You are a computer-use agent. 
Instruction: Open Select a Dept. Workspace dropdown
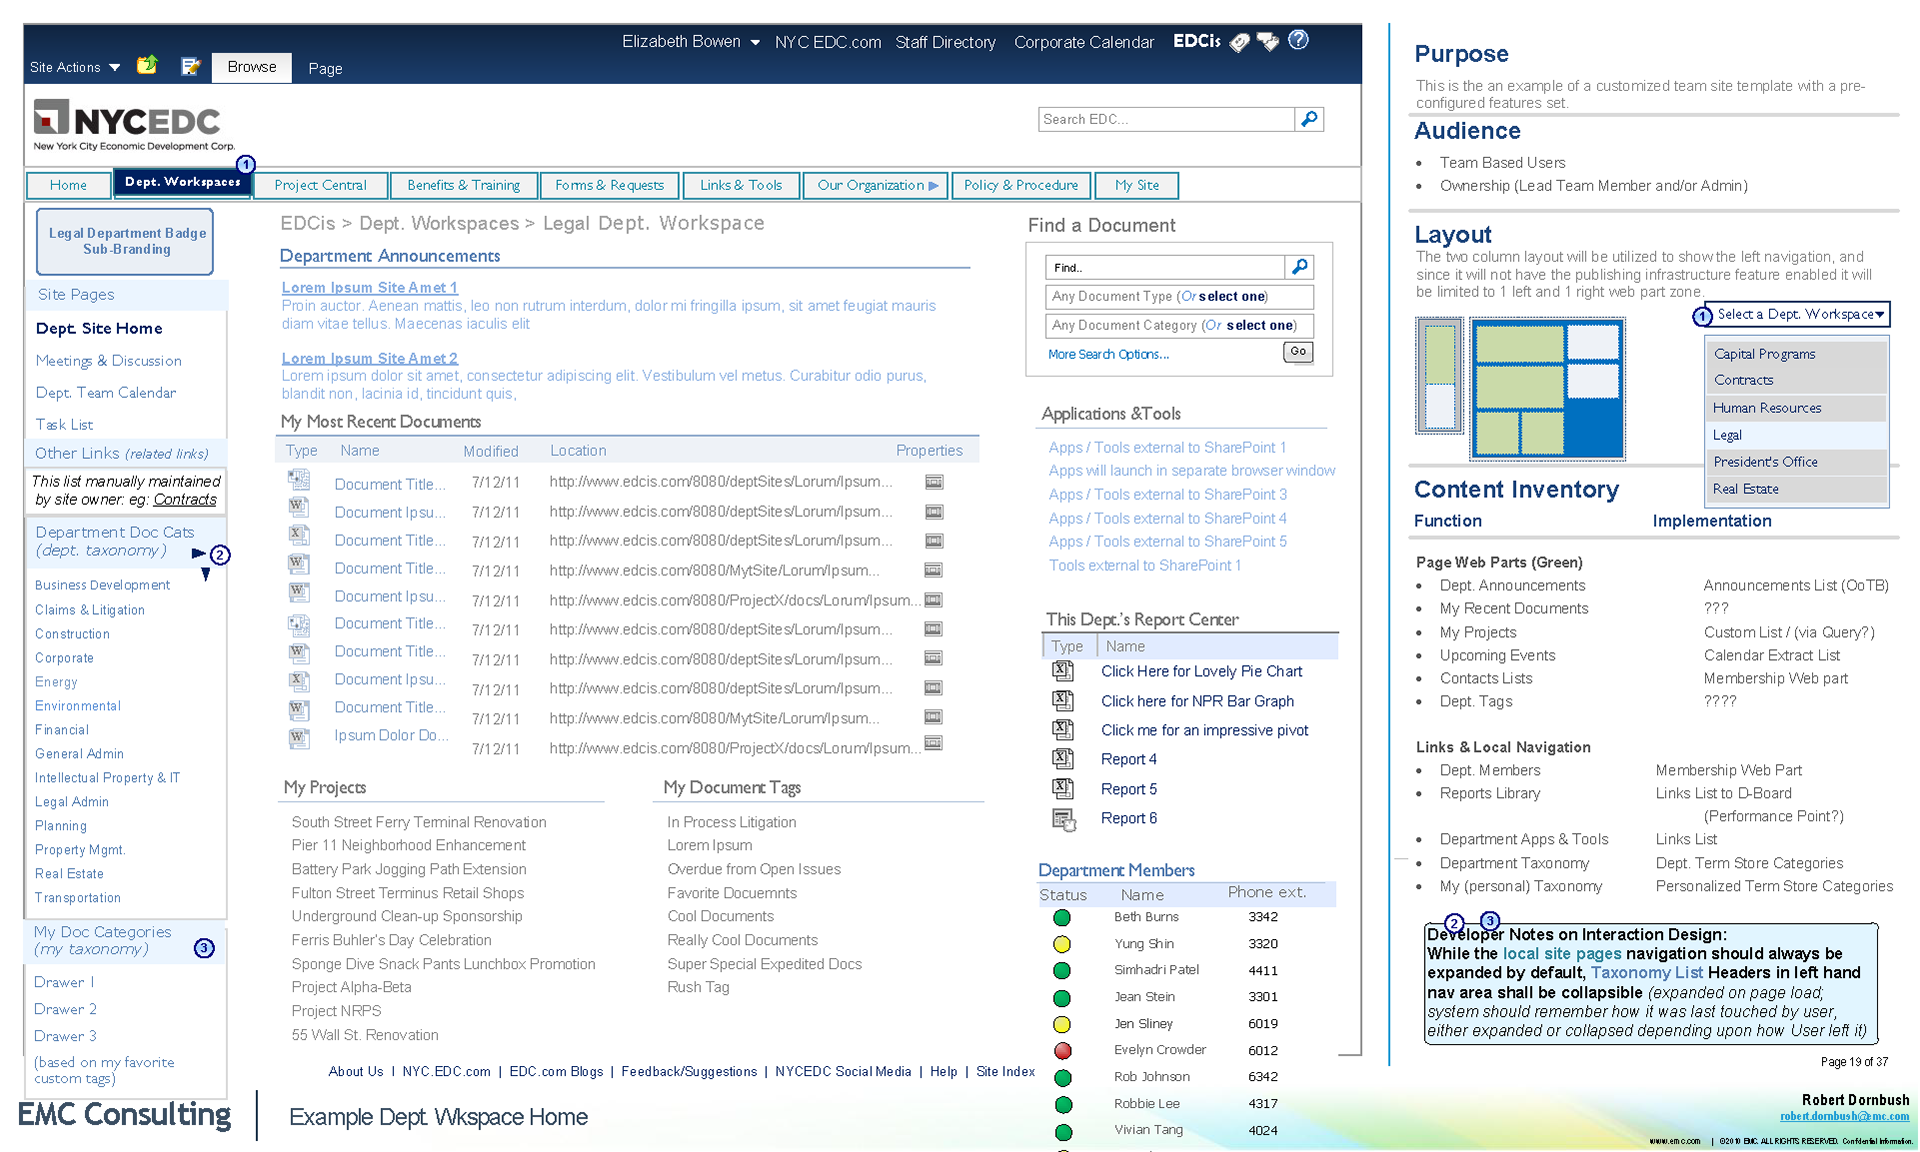click(1798, 314)
